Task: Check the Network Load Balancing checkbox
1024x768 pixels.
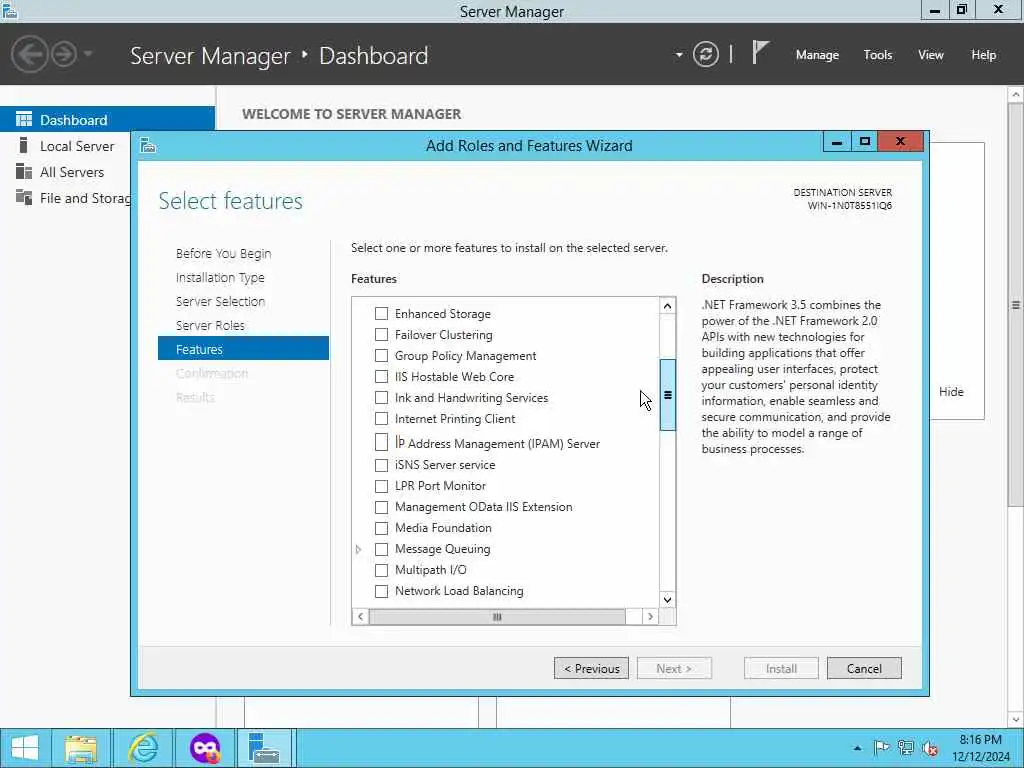Action: pos(381,591)
